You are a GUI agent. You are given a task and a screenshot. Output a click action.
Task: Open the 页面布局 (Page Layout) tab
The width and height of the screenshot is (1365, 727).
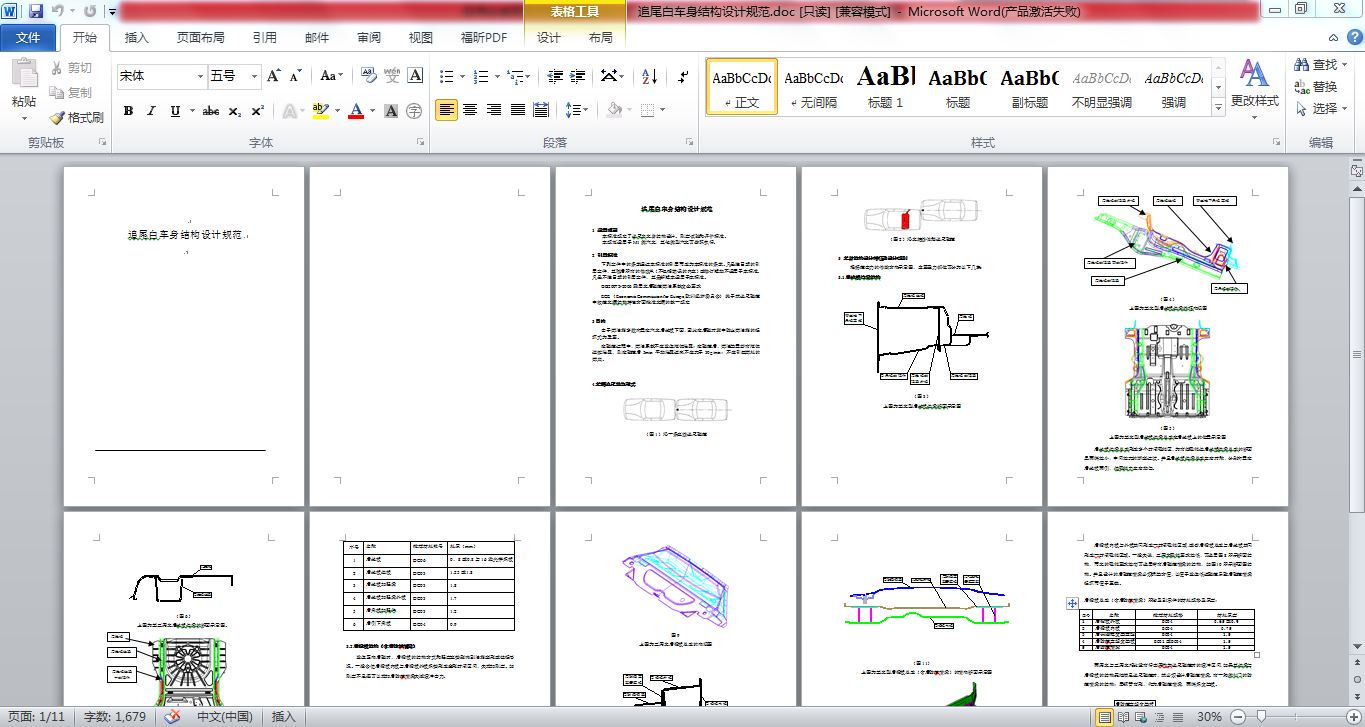tap(200, 38)
